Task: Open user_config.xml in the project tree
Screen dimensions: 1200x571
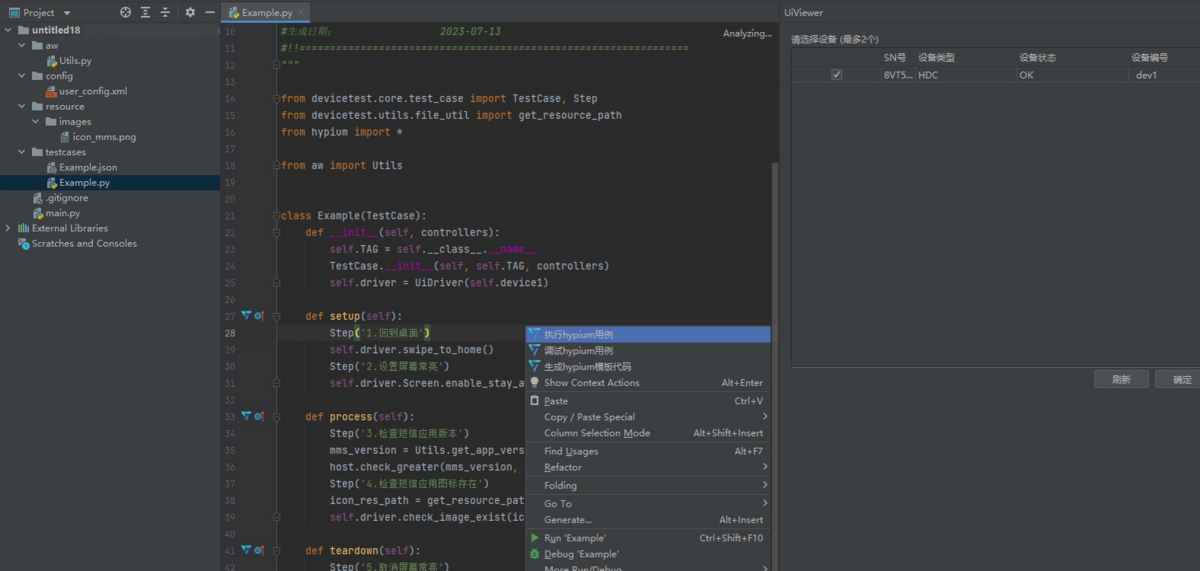Action: click(92, 91)
